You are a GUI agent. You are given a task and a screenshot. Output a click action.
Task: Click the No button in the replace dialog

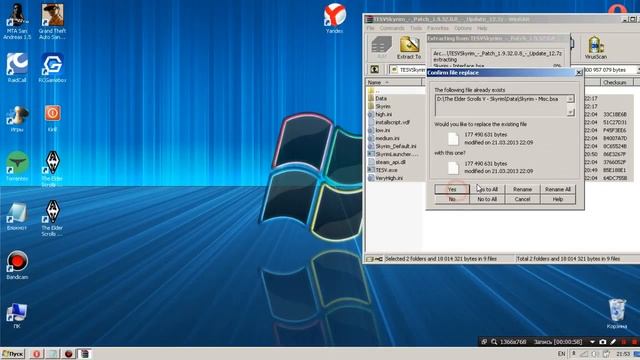pos(452,199)
